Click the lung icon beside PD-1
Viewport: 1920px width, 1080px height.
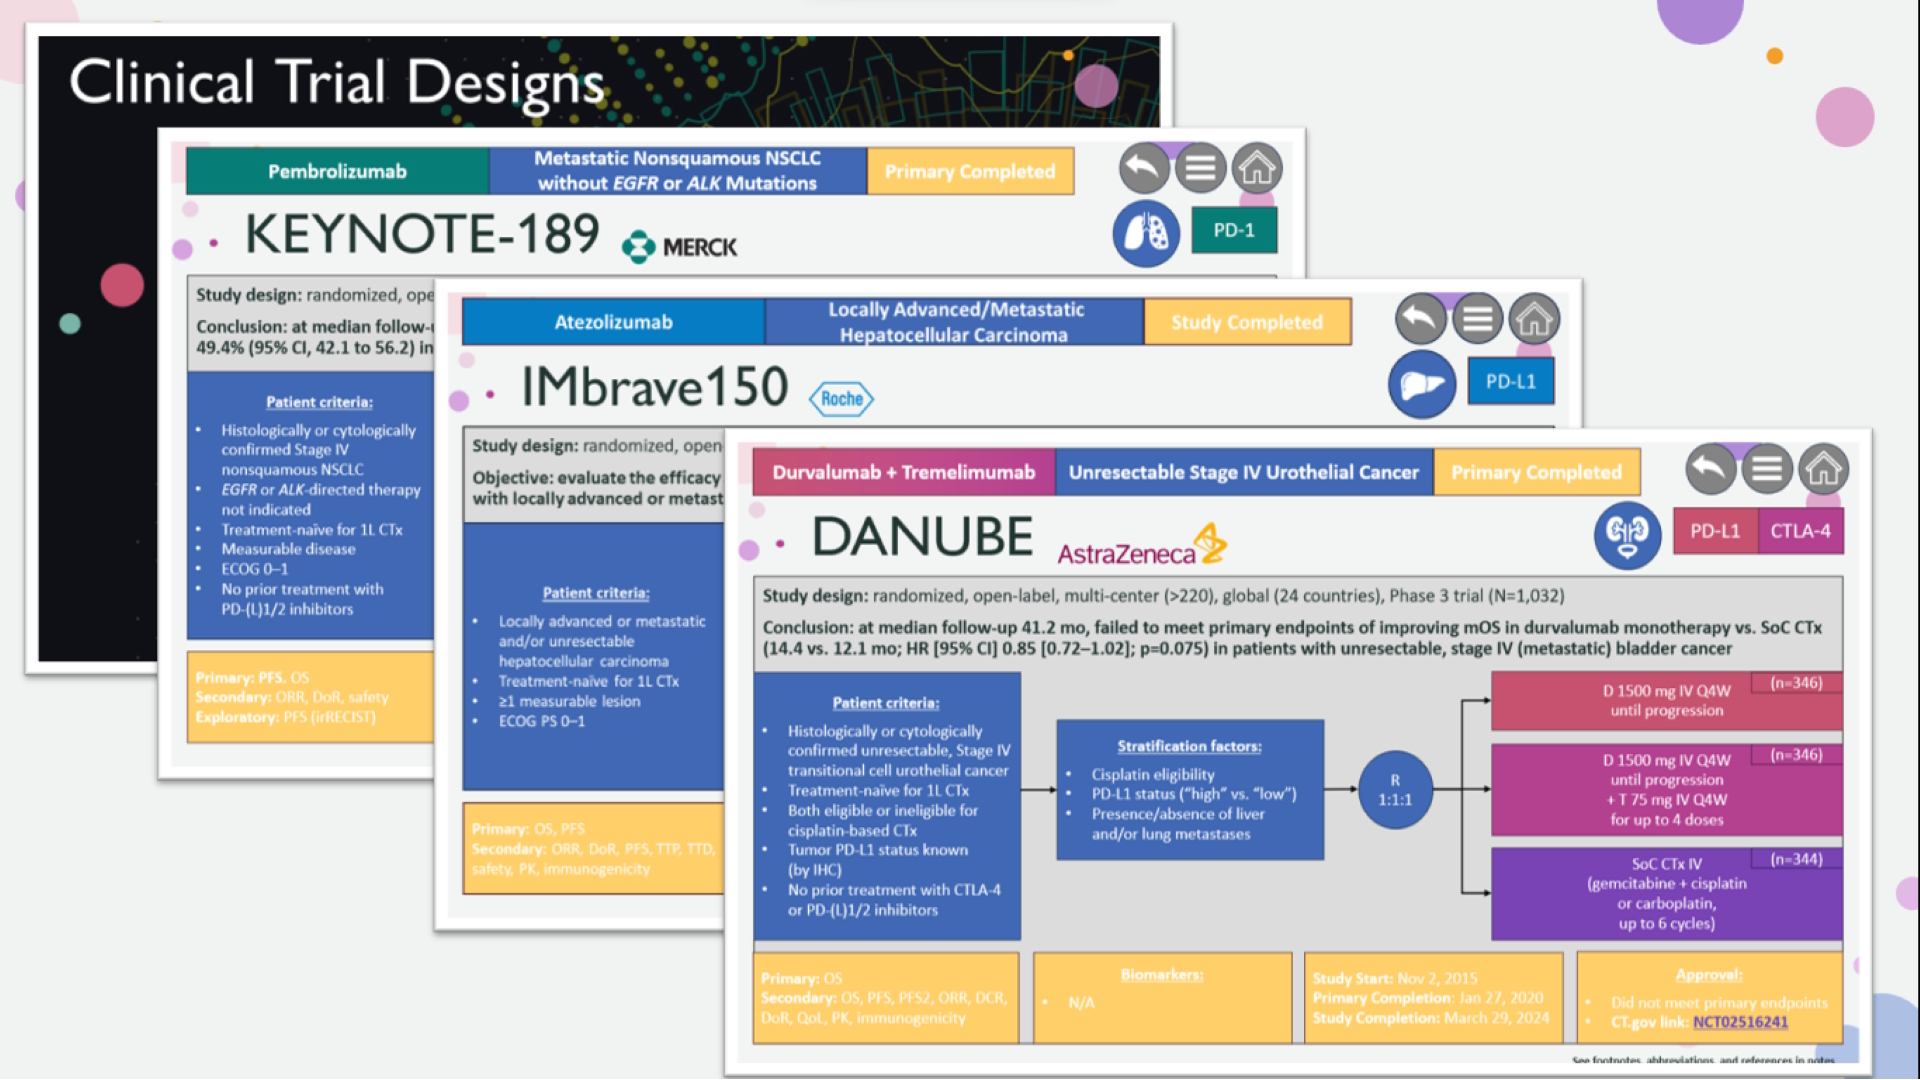click(1146, 233)
